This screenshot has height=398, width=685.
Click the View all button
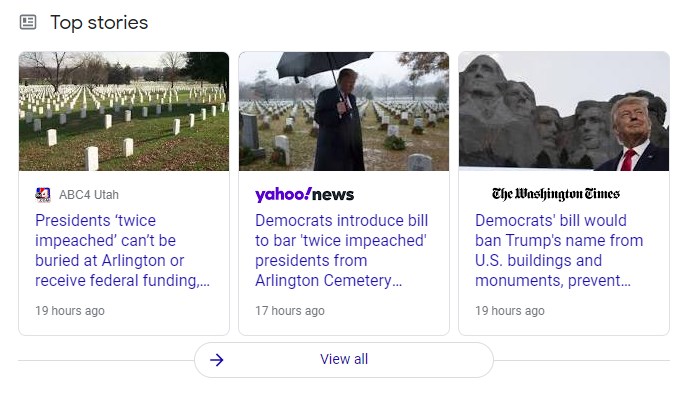tap(344, 360)
